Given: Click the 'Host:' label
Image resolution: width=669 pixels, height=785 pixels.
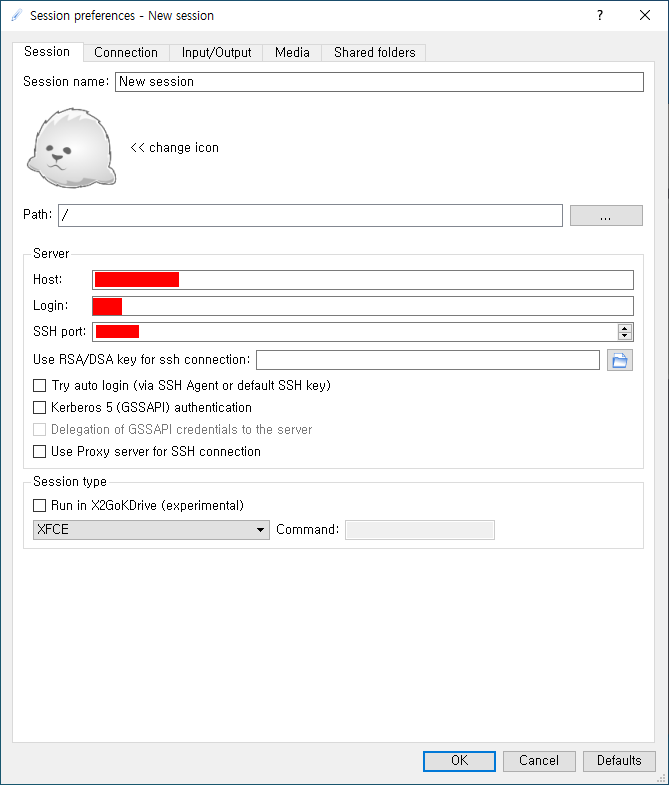Looking at the screenshot, I should [x=48, y=279].
